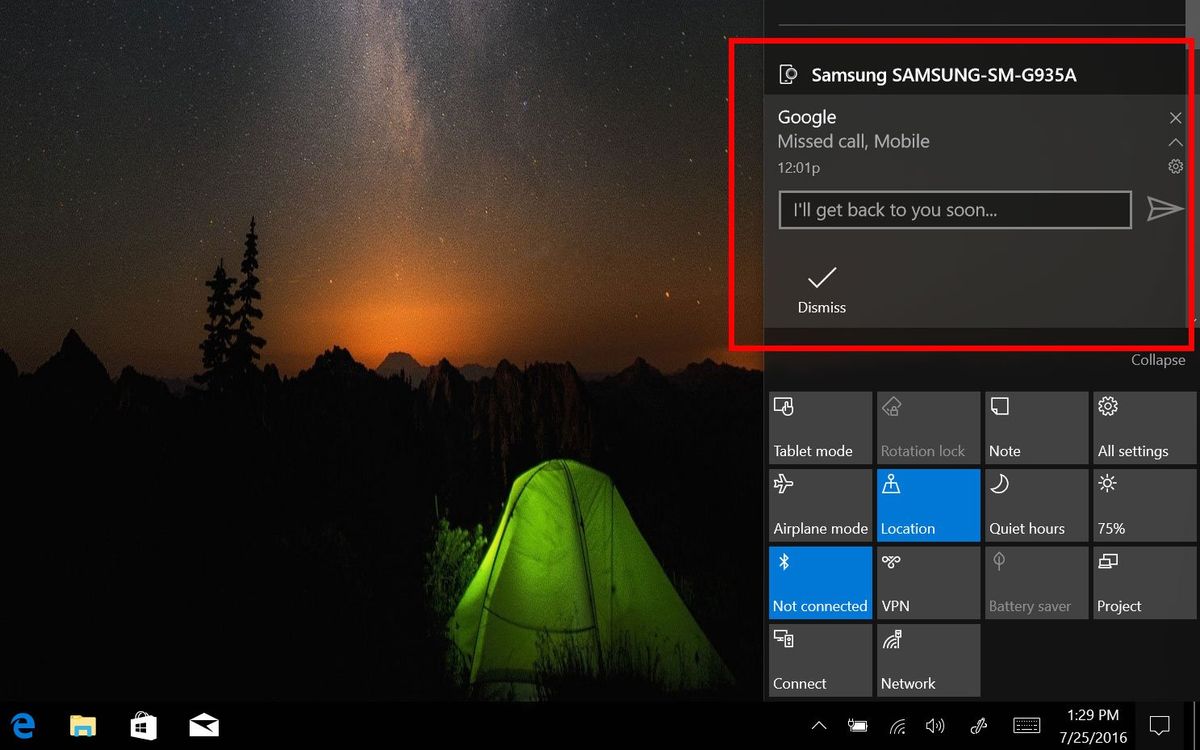Open the VPN quick action
This screenshot has width=1200, height=750.
(928, 582)
